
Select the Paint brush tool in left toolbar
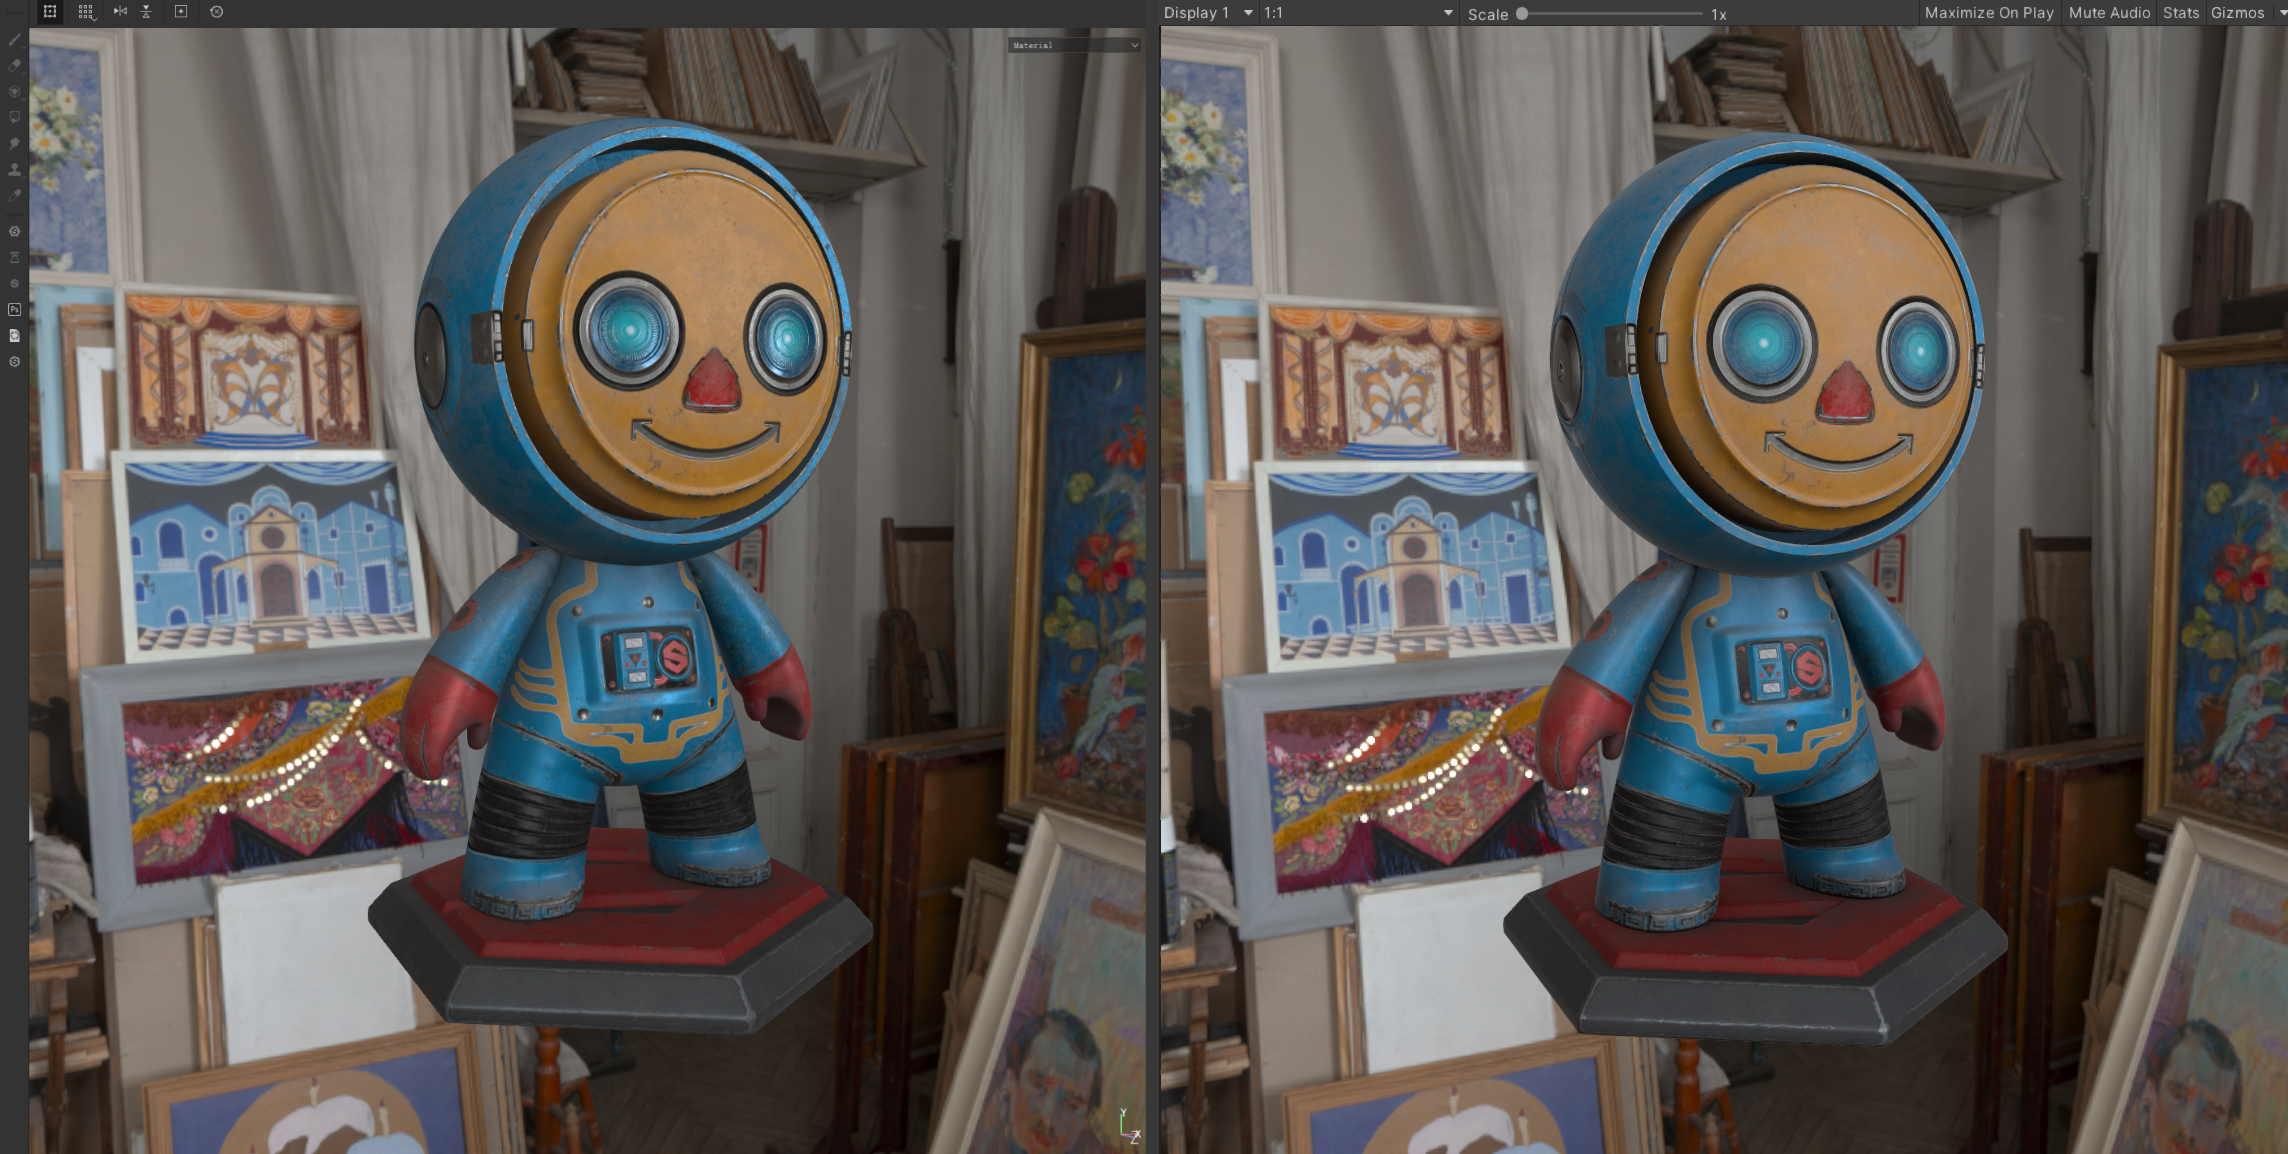14,39
